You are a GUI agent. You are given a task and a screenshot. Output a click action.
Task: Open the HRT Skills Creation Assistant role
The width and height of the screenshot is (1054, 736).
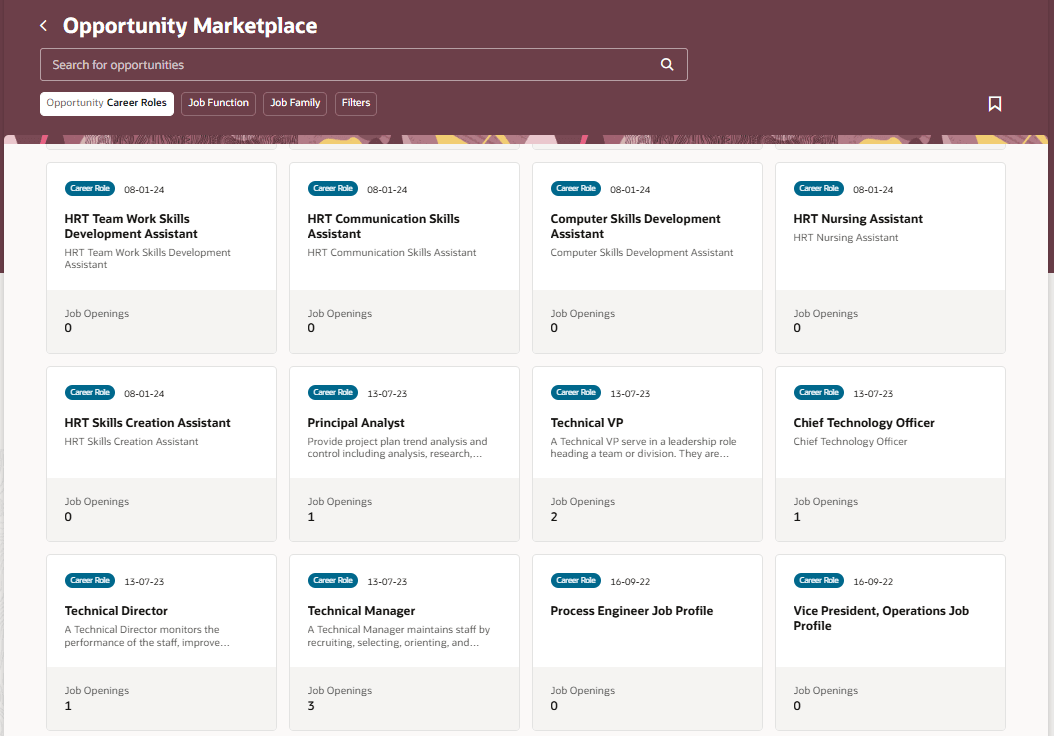[147, 422]
